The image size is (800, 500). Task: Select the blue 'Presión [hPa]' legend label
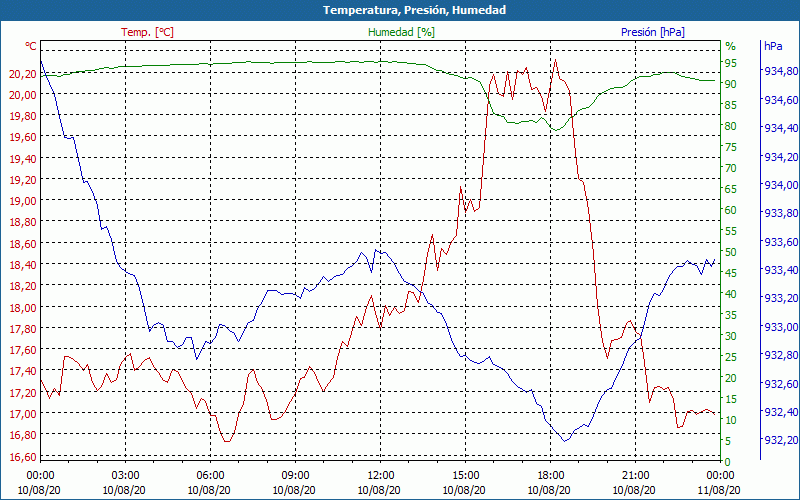click(x=653, y=32)
